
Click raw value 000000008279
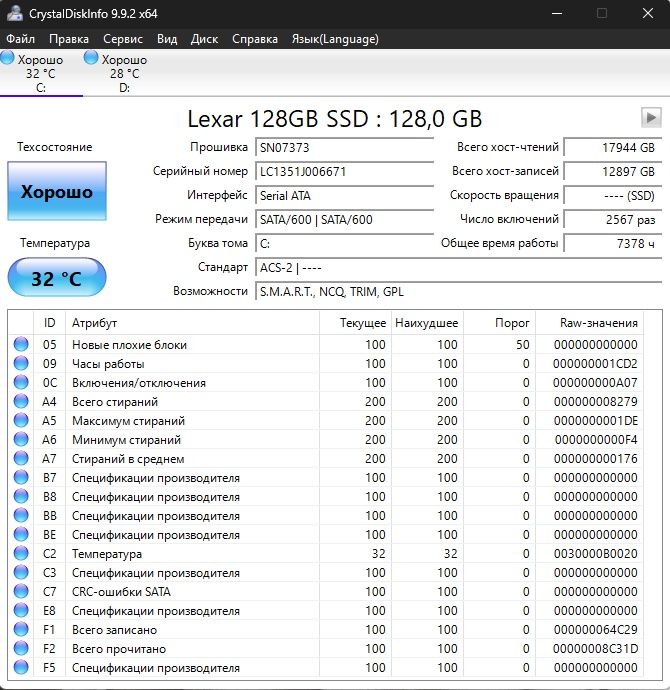tap(595, 401)
